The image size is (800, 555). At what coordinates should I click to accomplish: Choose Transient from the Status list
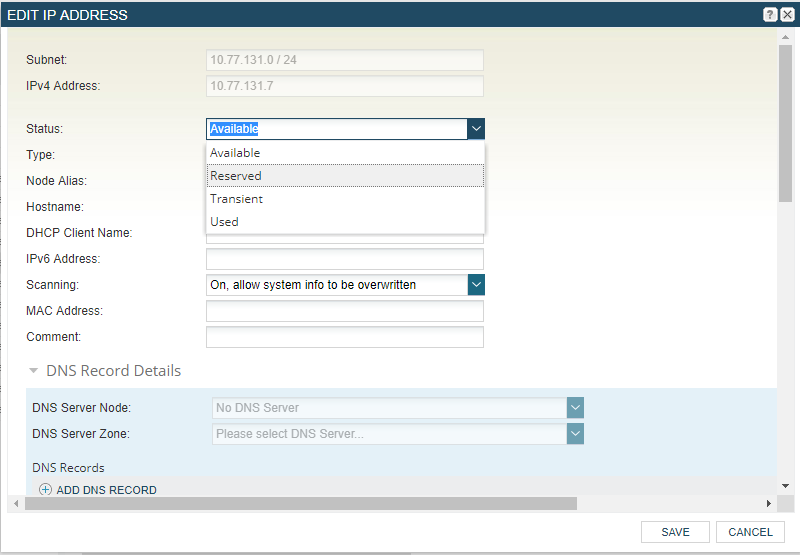(x=345, y=198)
